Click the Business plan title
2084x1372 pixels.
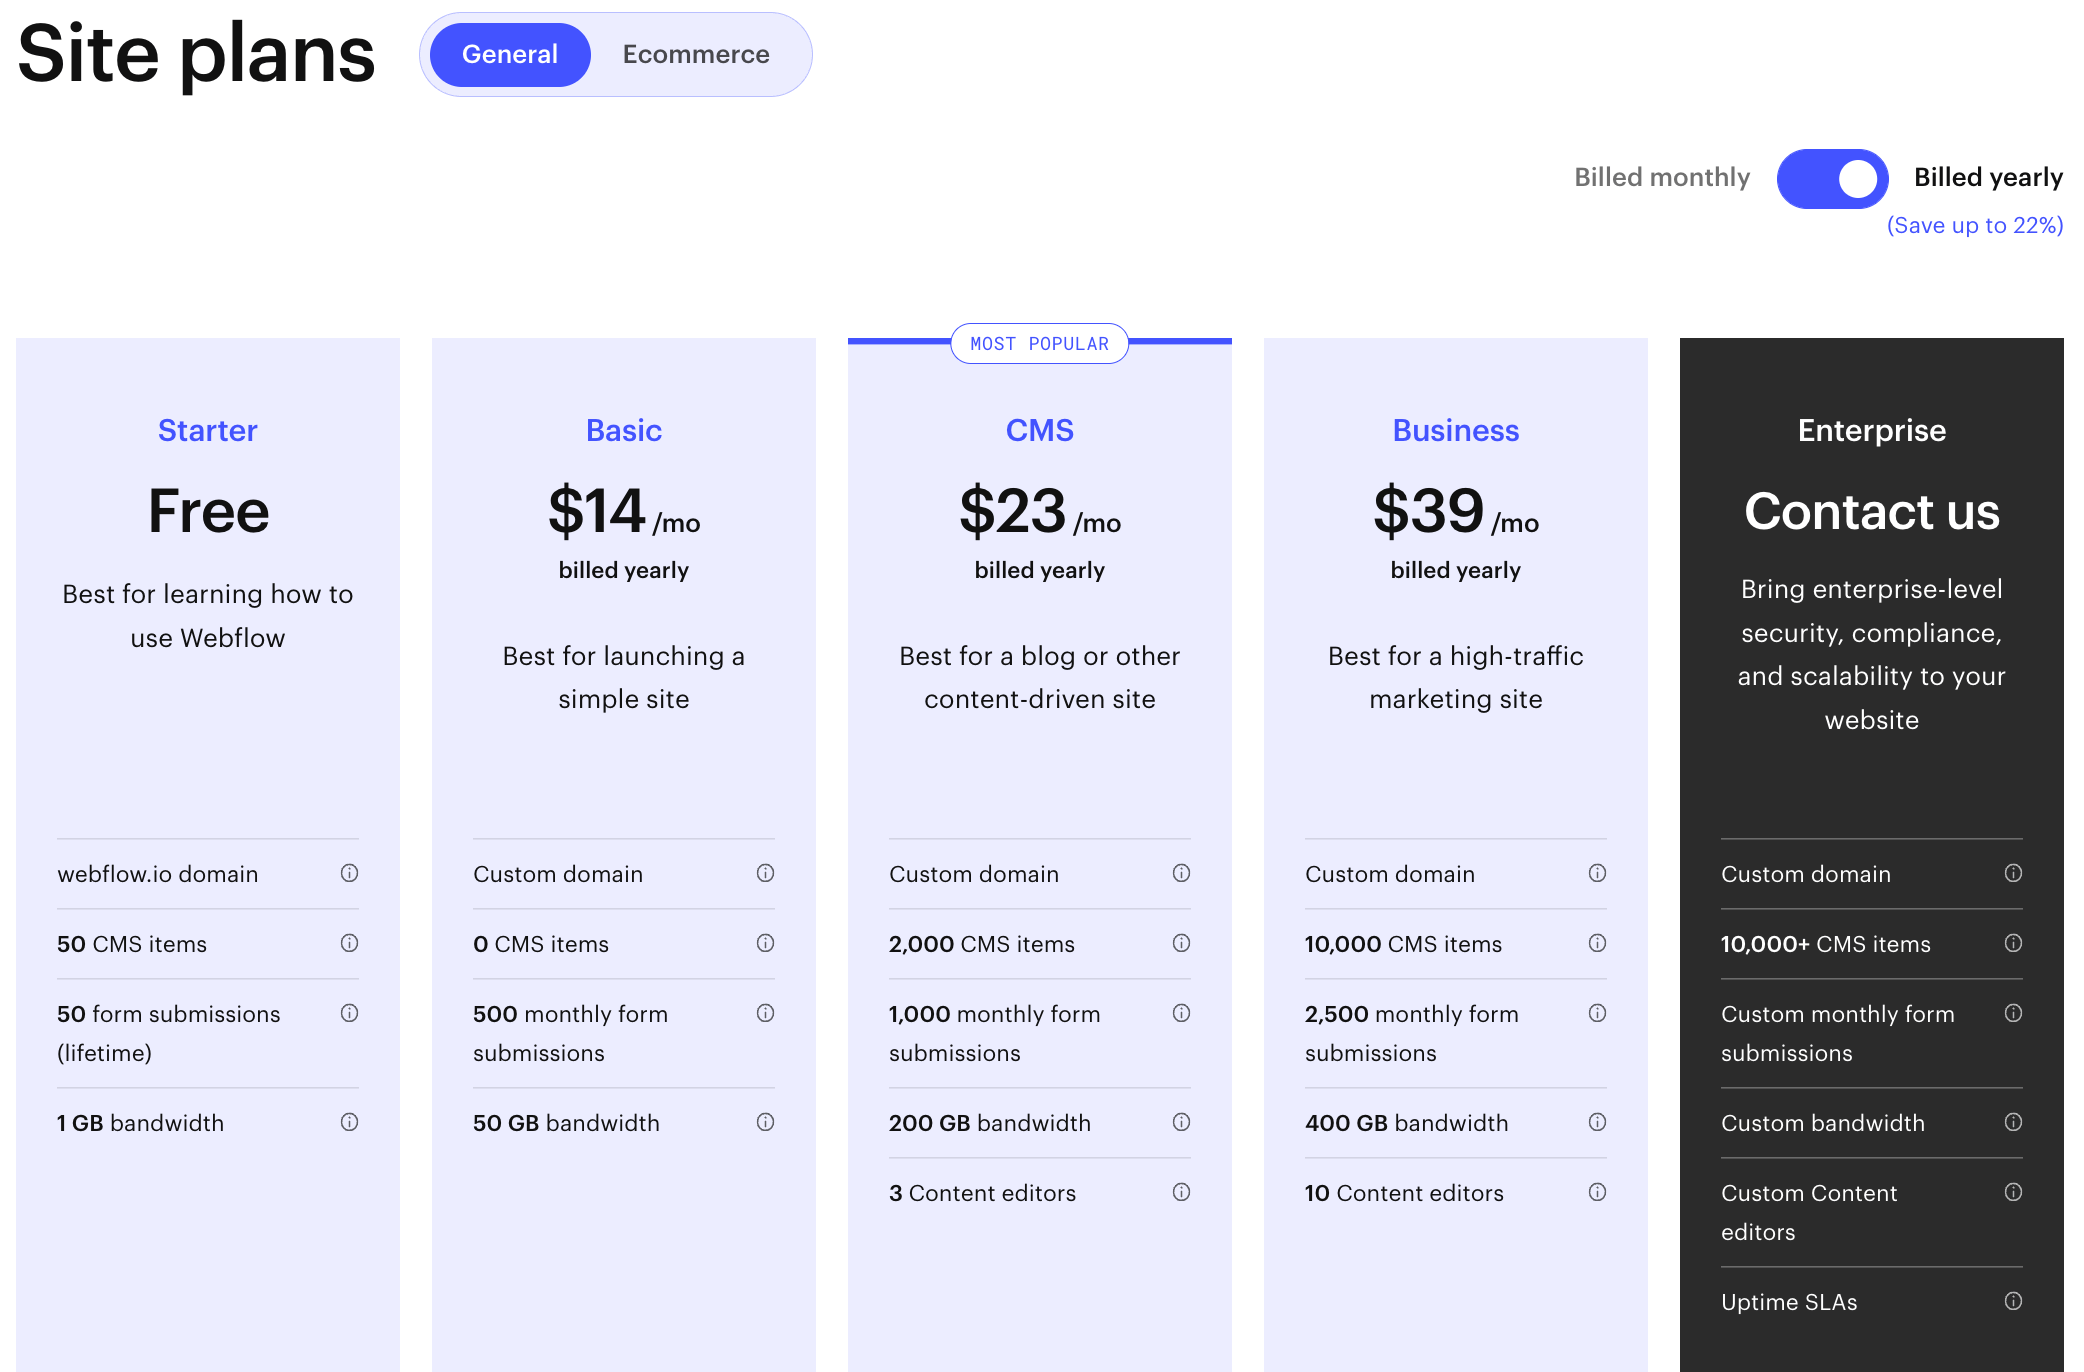(1455, 430)
